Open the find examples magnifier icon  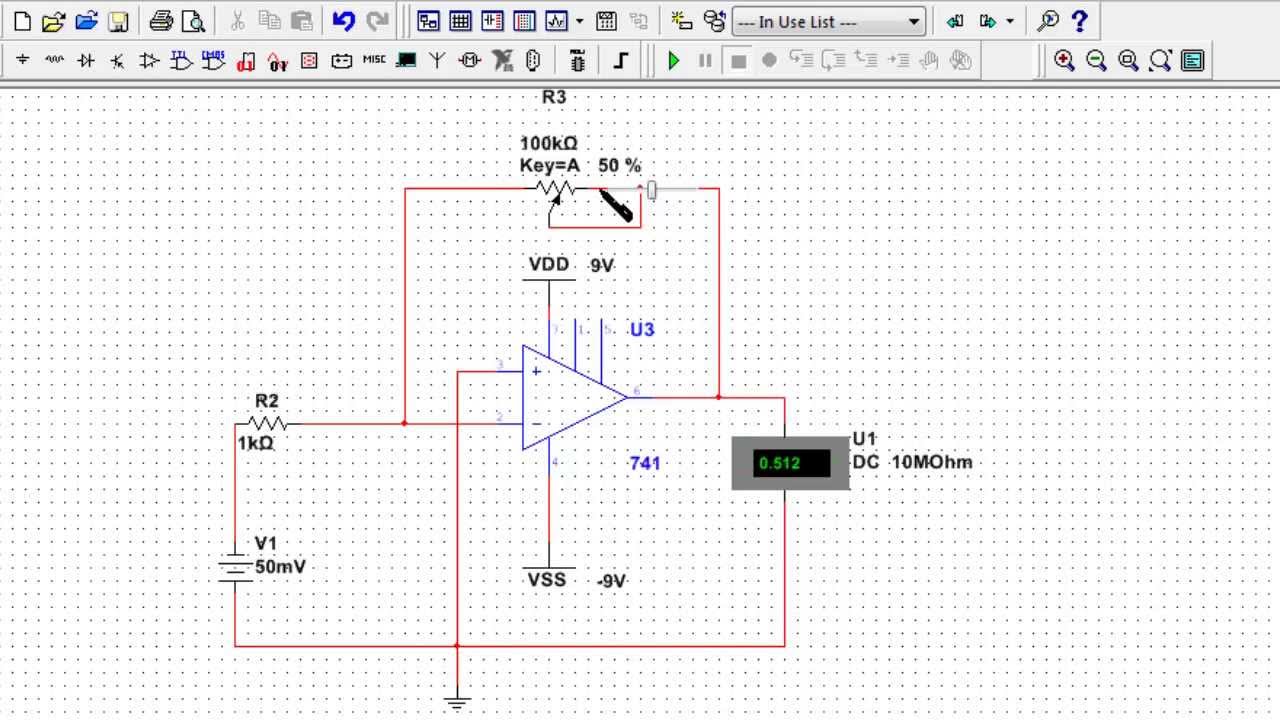click(x=1048, y=21)
